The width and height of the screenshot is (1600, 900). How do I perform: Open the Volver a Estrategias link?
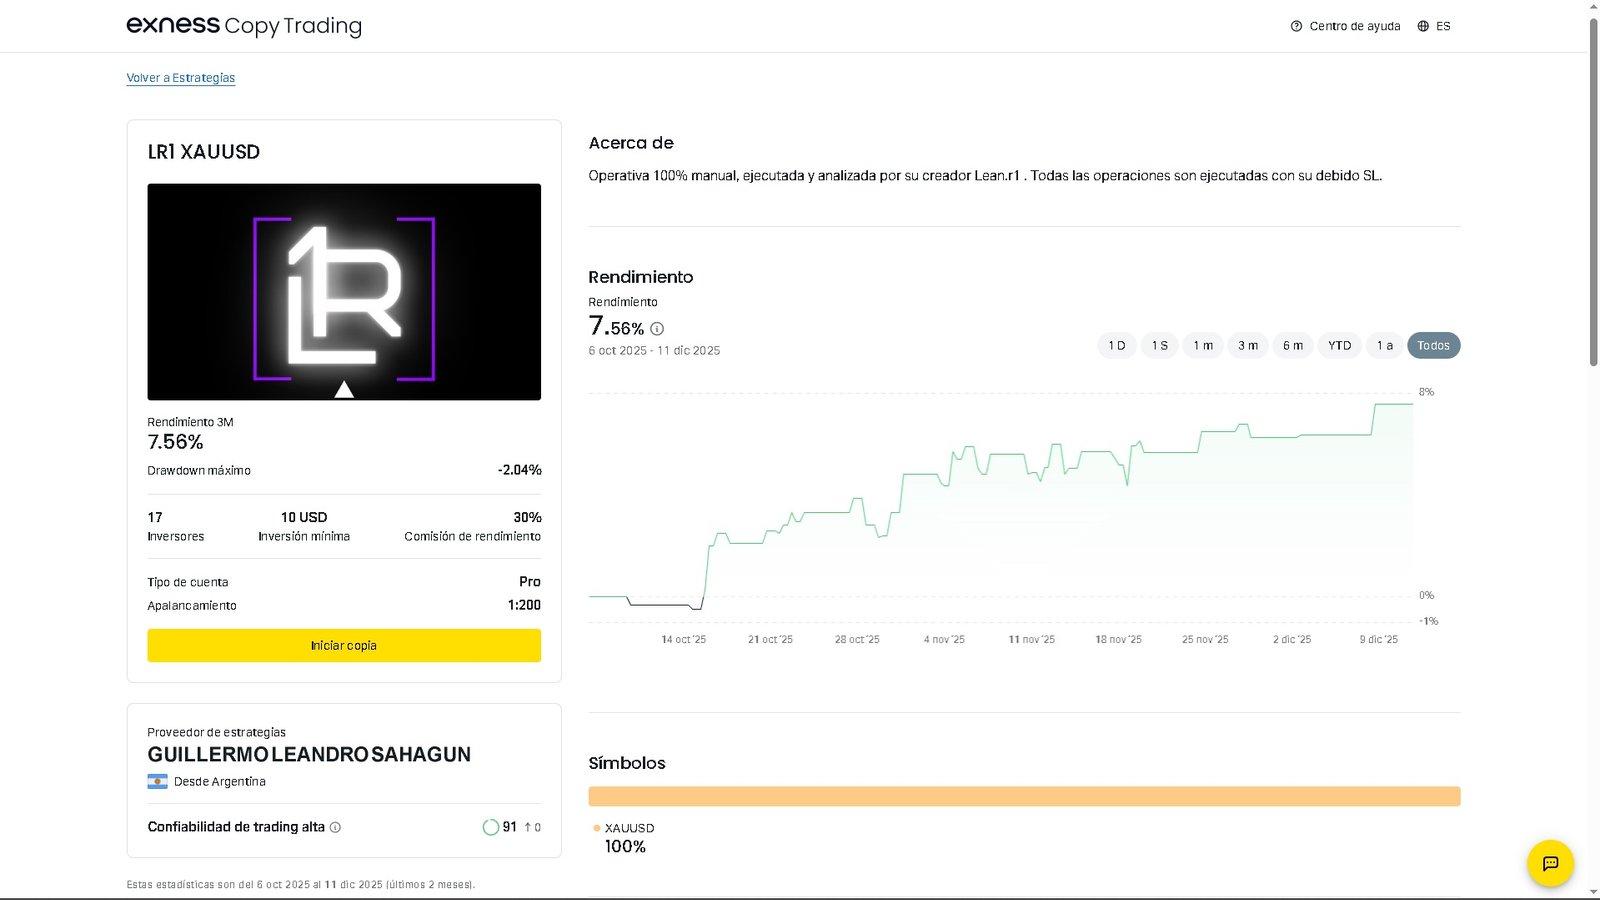tap(181, 77)
